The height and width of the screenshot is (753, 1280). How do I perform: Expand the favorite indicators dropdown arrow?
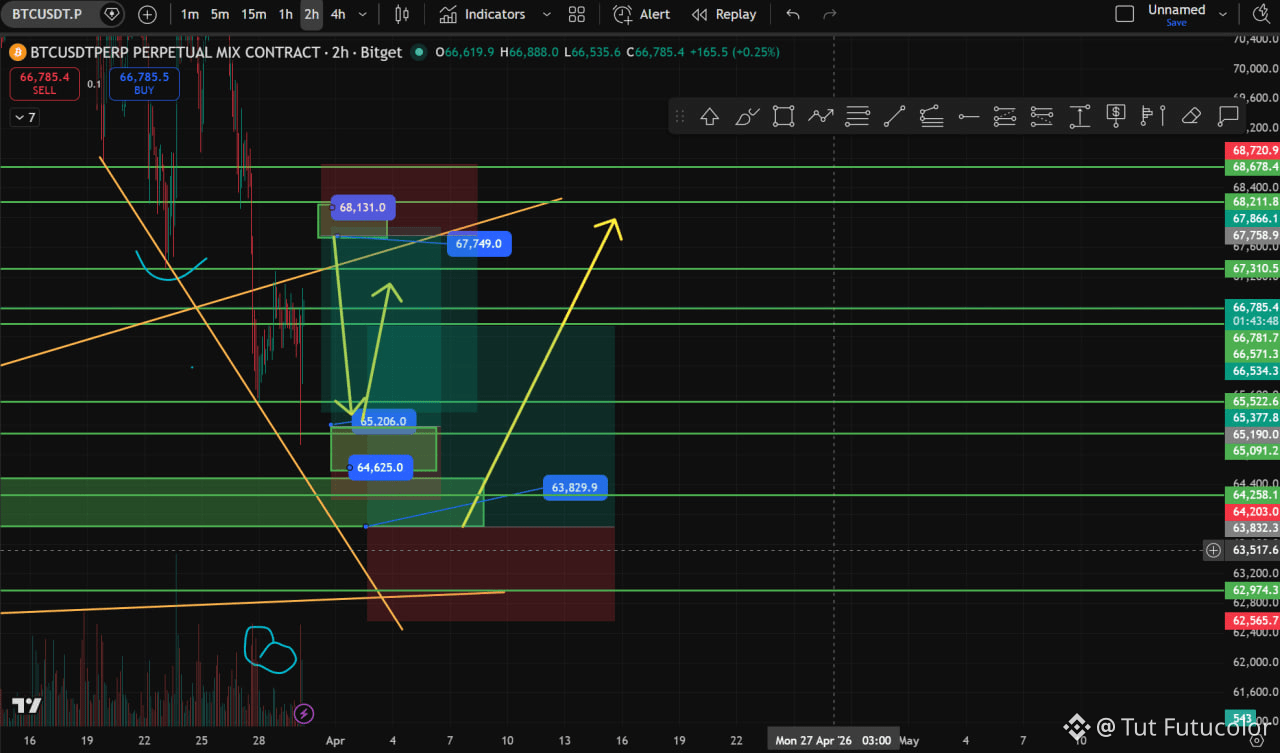(x=546, y=14)
